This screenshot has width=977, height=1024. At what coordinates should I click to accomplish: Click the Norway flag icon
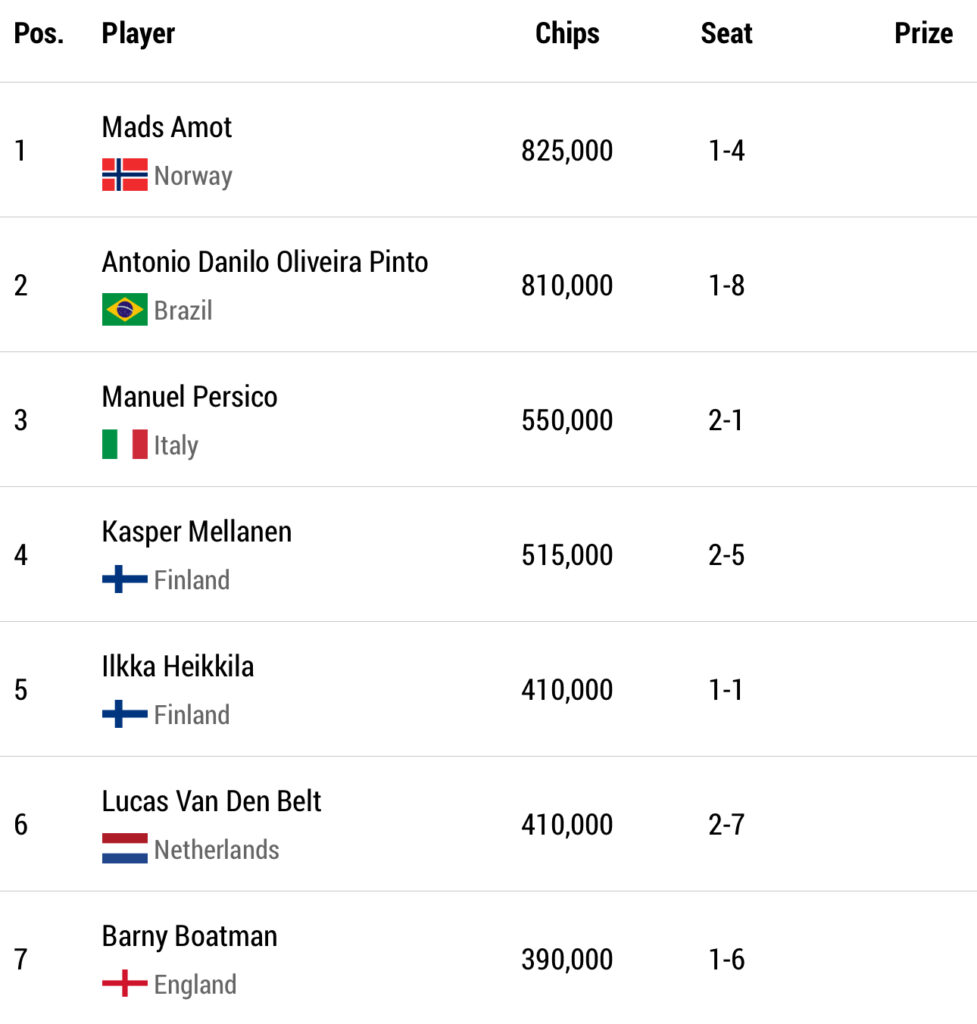[124, 175]
